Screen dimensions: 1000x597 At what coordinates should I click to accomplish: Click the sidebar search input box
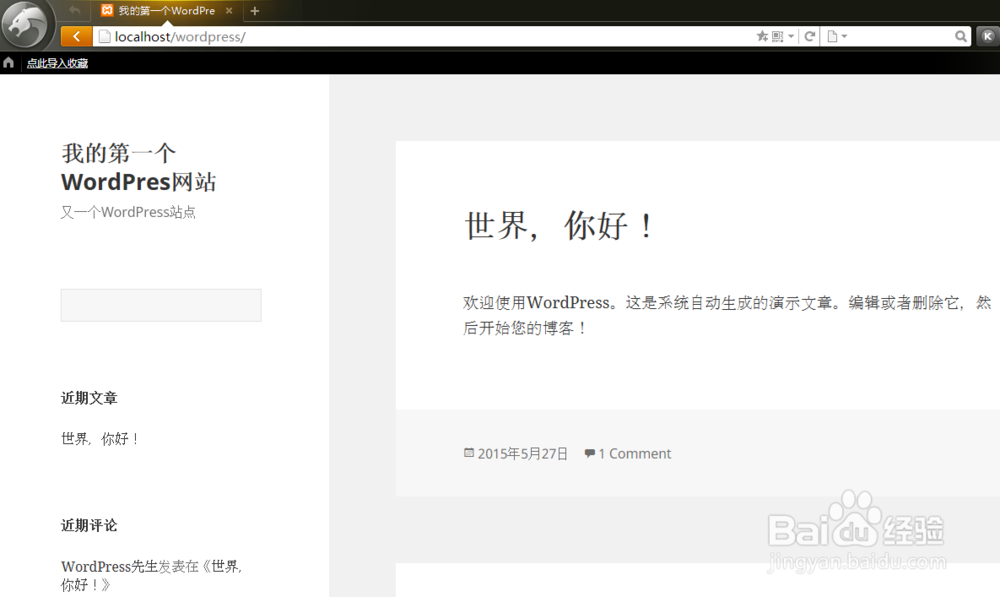pos(160,305)
